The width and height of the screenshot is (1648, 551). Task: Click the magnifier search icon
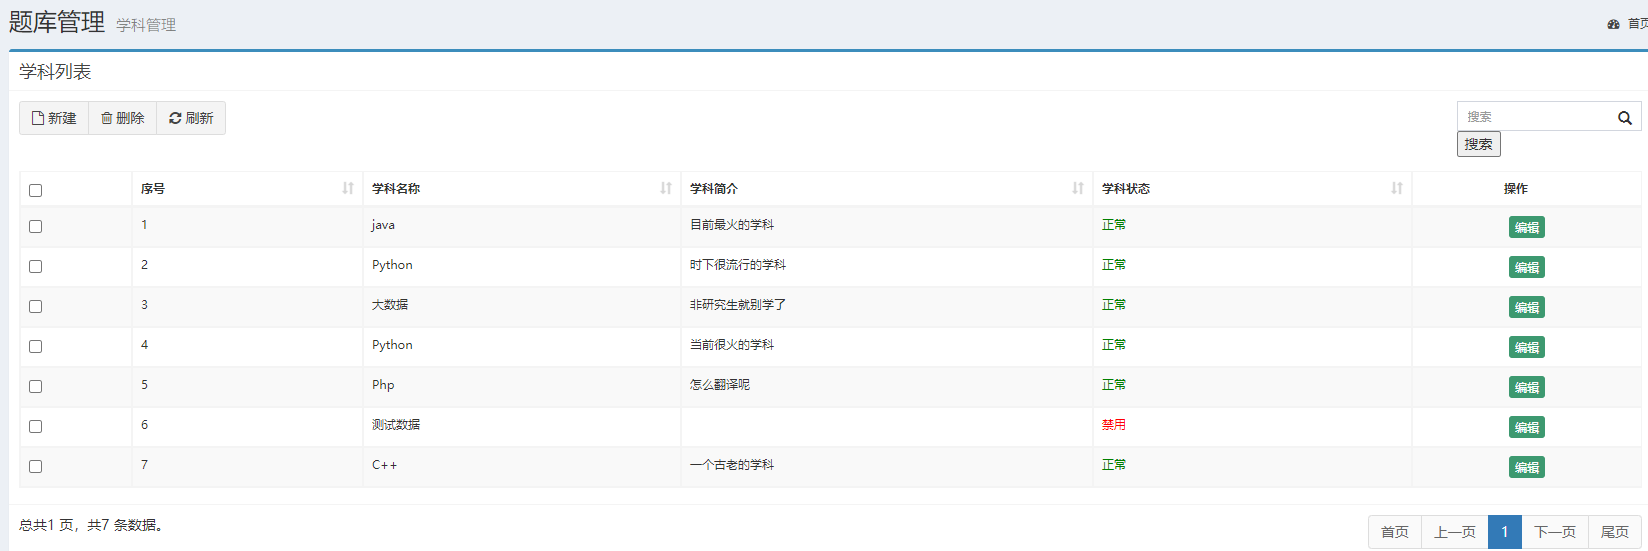[x=1625, y=118]
